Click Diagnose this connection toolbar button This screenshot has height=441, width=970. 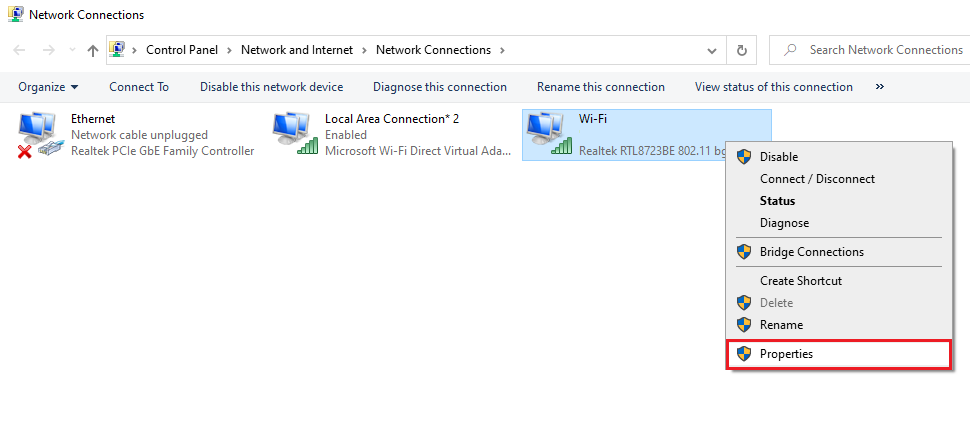point(439,87)
